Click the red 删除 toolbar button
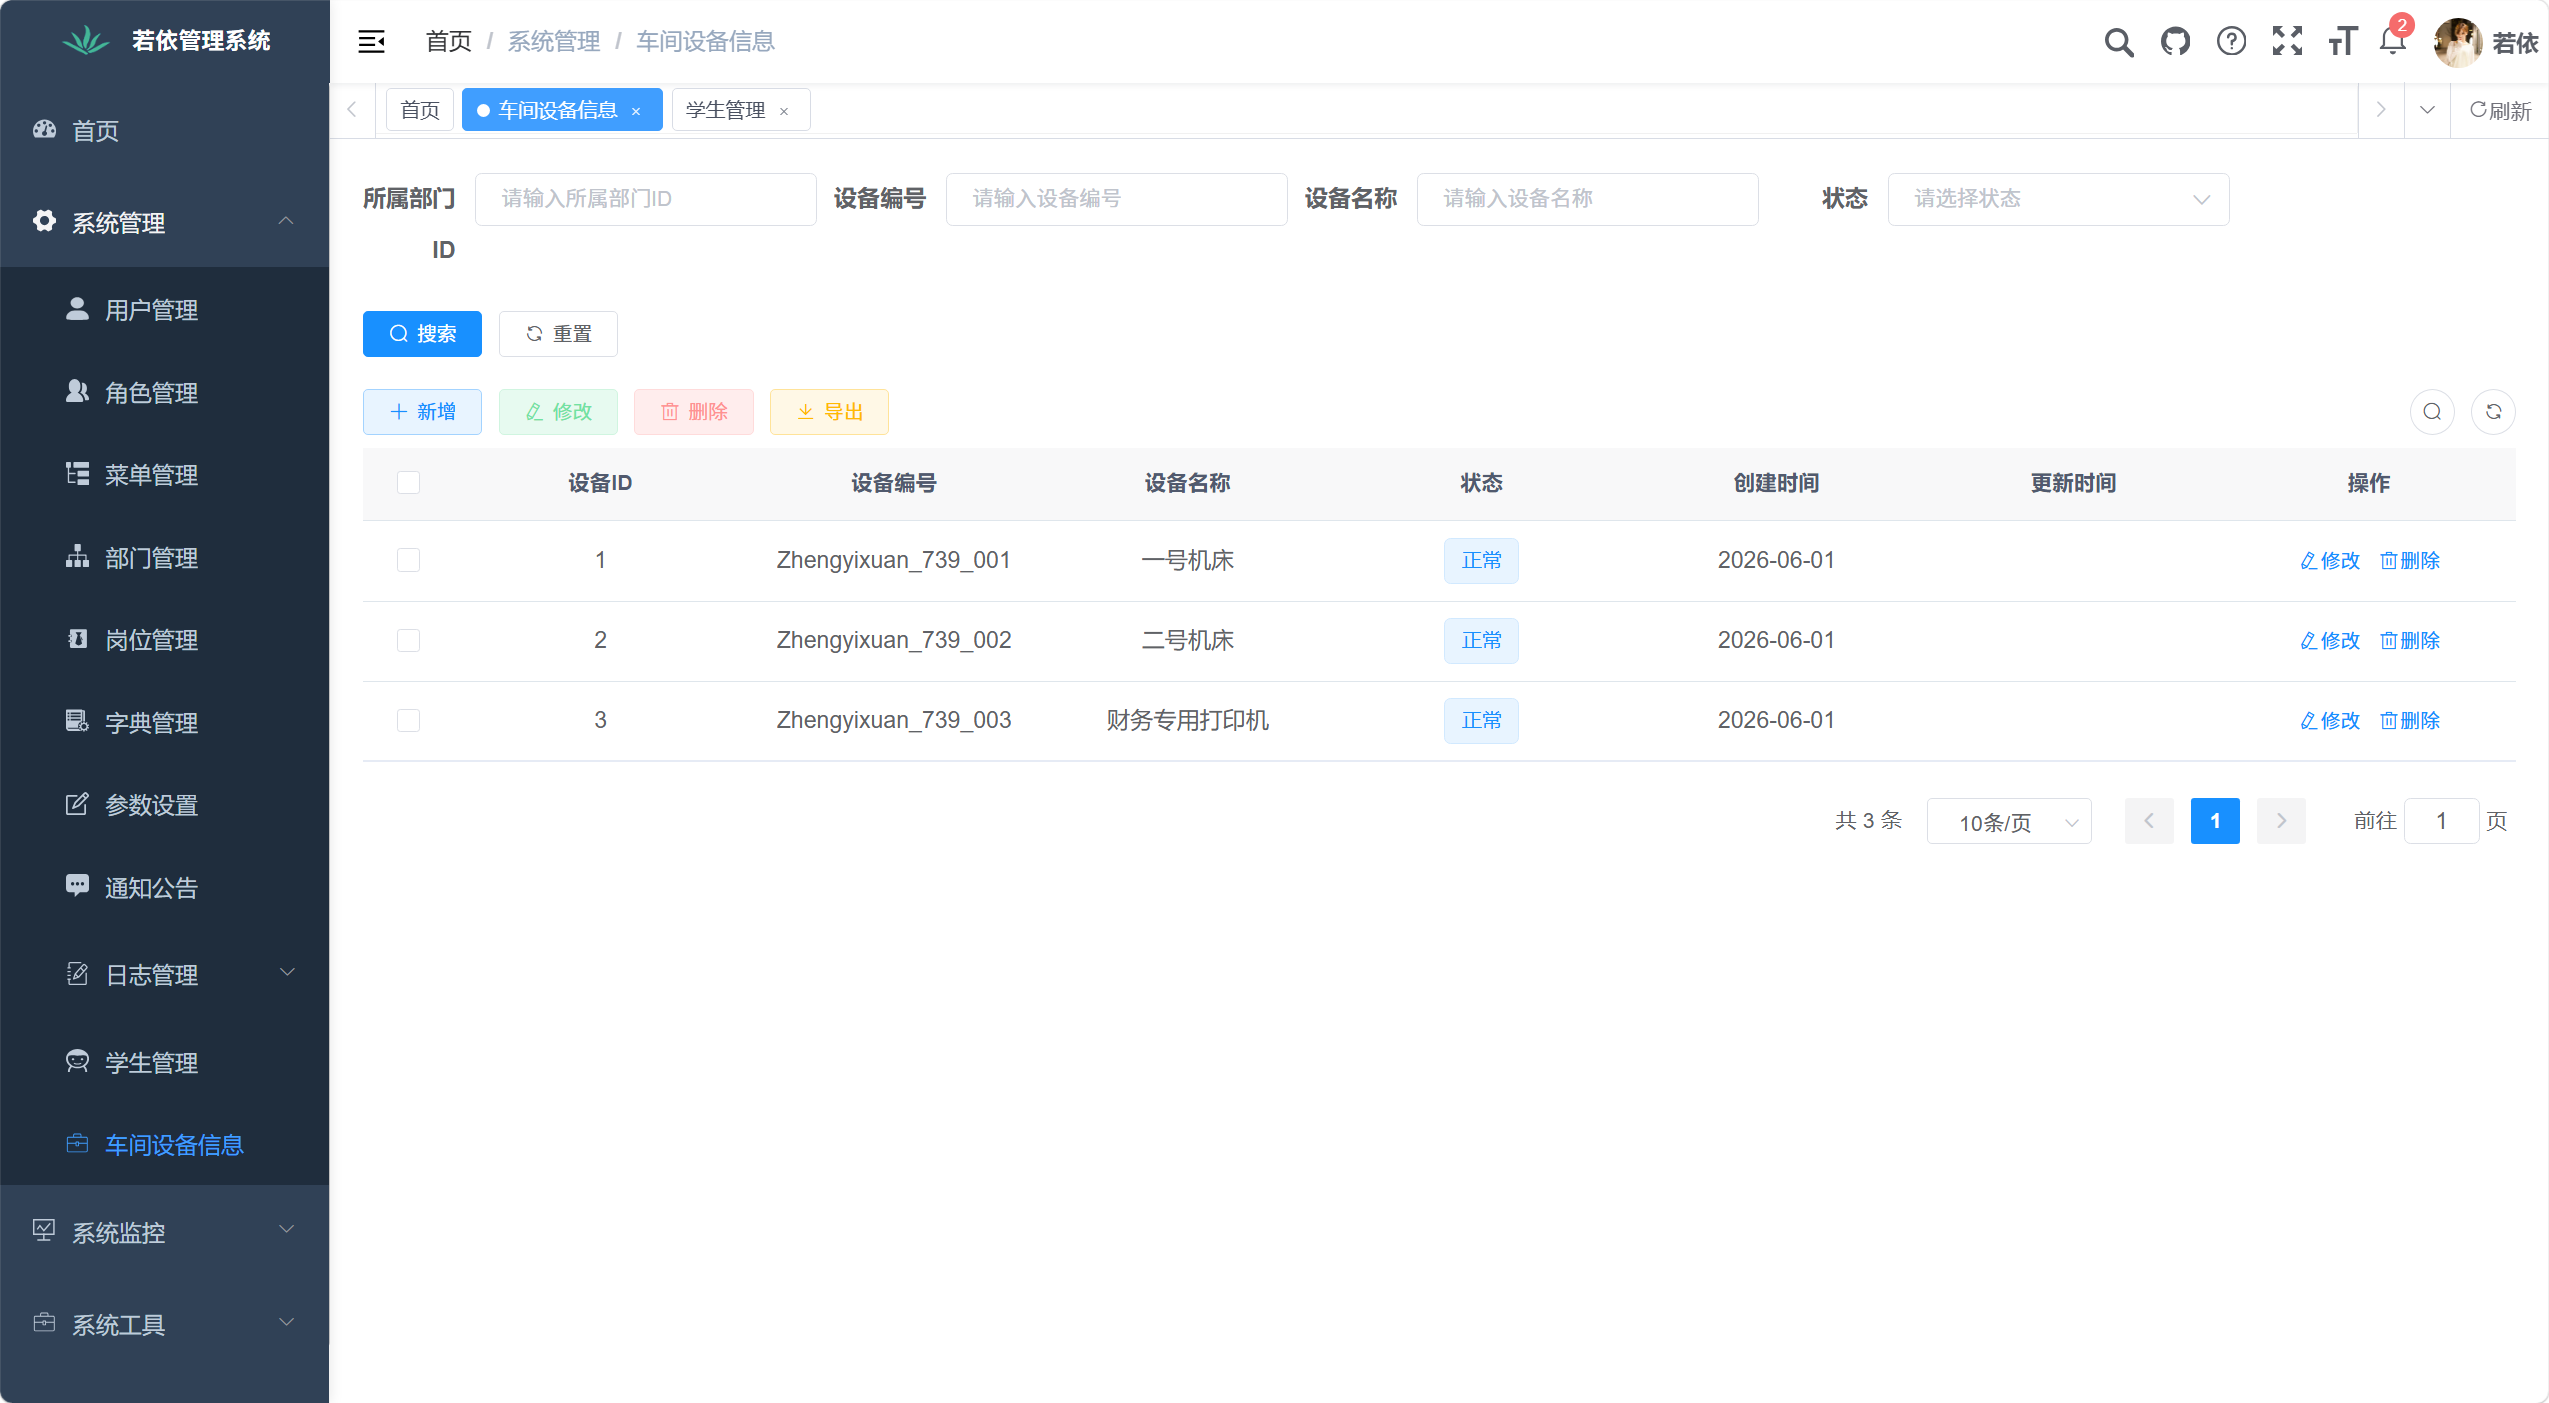 pyautogui.click(x=694, y=412)
